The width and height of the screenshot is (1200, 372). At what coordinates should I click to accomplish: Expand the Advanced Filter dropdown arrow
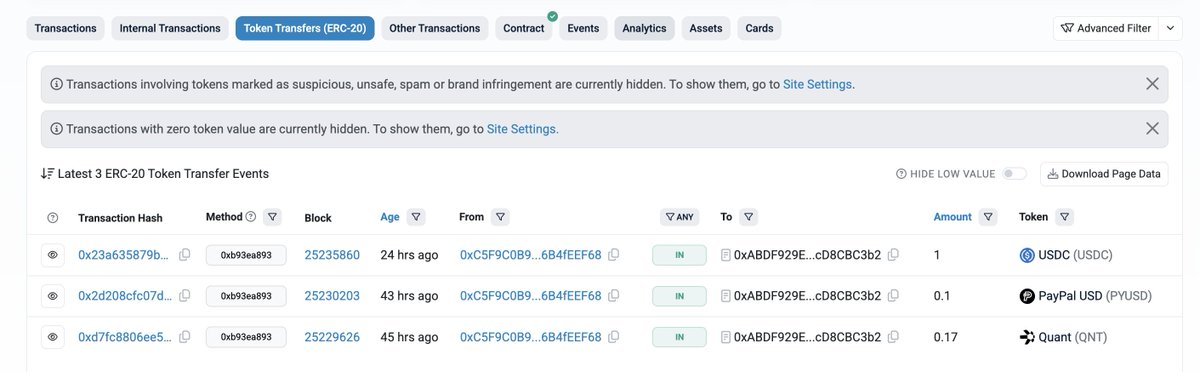(1171, 28)
